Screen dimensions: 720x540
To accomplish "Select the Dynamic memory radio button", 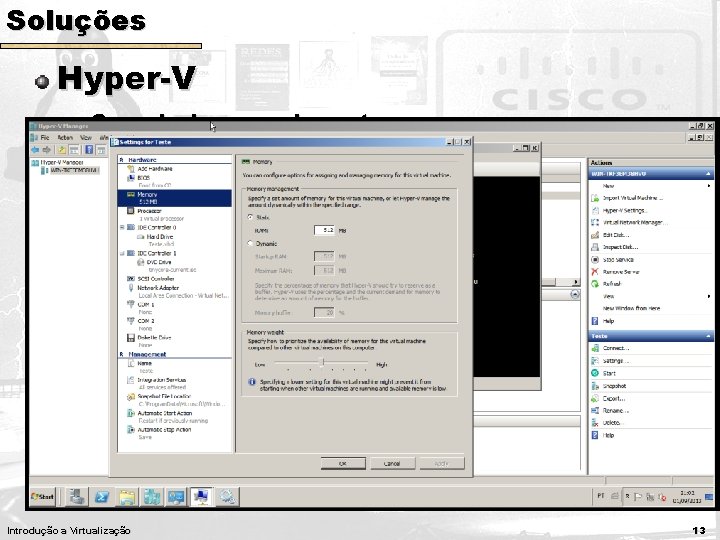I will coord(250,243).
